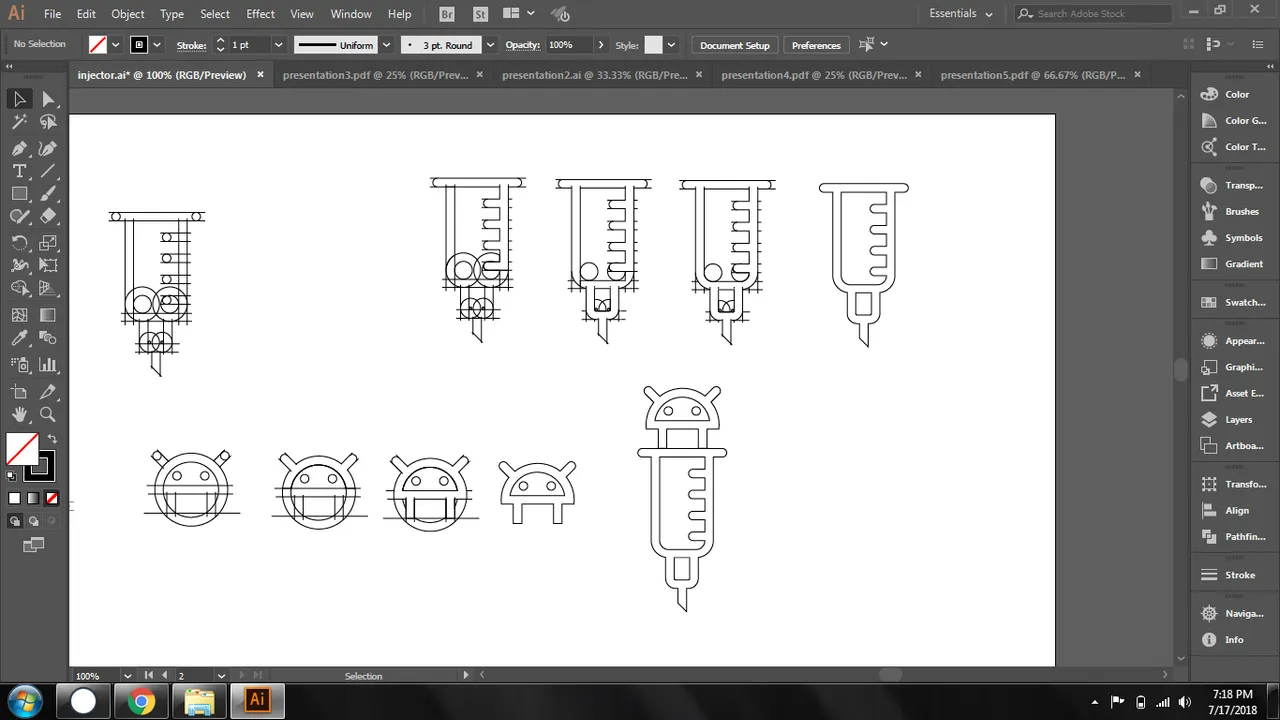1280x720 pixels.
Task: Select the Hand tool
Action: point(19,414)
